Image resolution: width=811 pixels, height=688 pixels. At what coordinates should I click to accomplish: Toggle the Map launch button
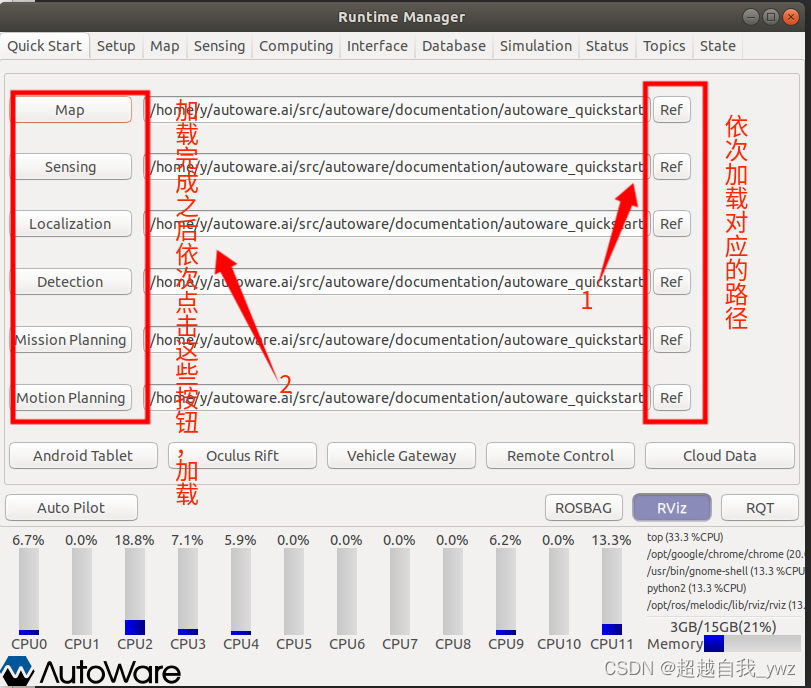point(70,110)
